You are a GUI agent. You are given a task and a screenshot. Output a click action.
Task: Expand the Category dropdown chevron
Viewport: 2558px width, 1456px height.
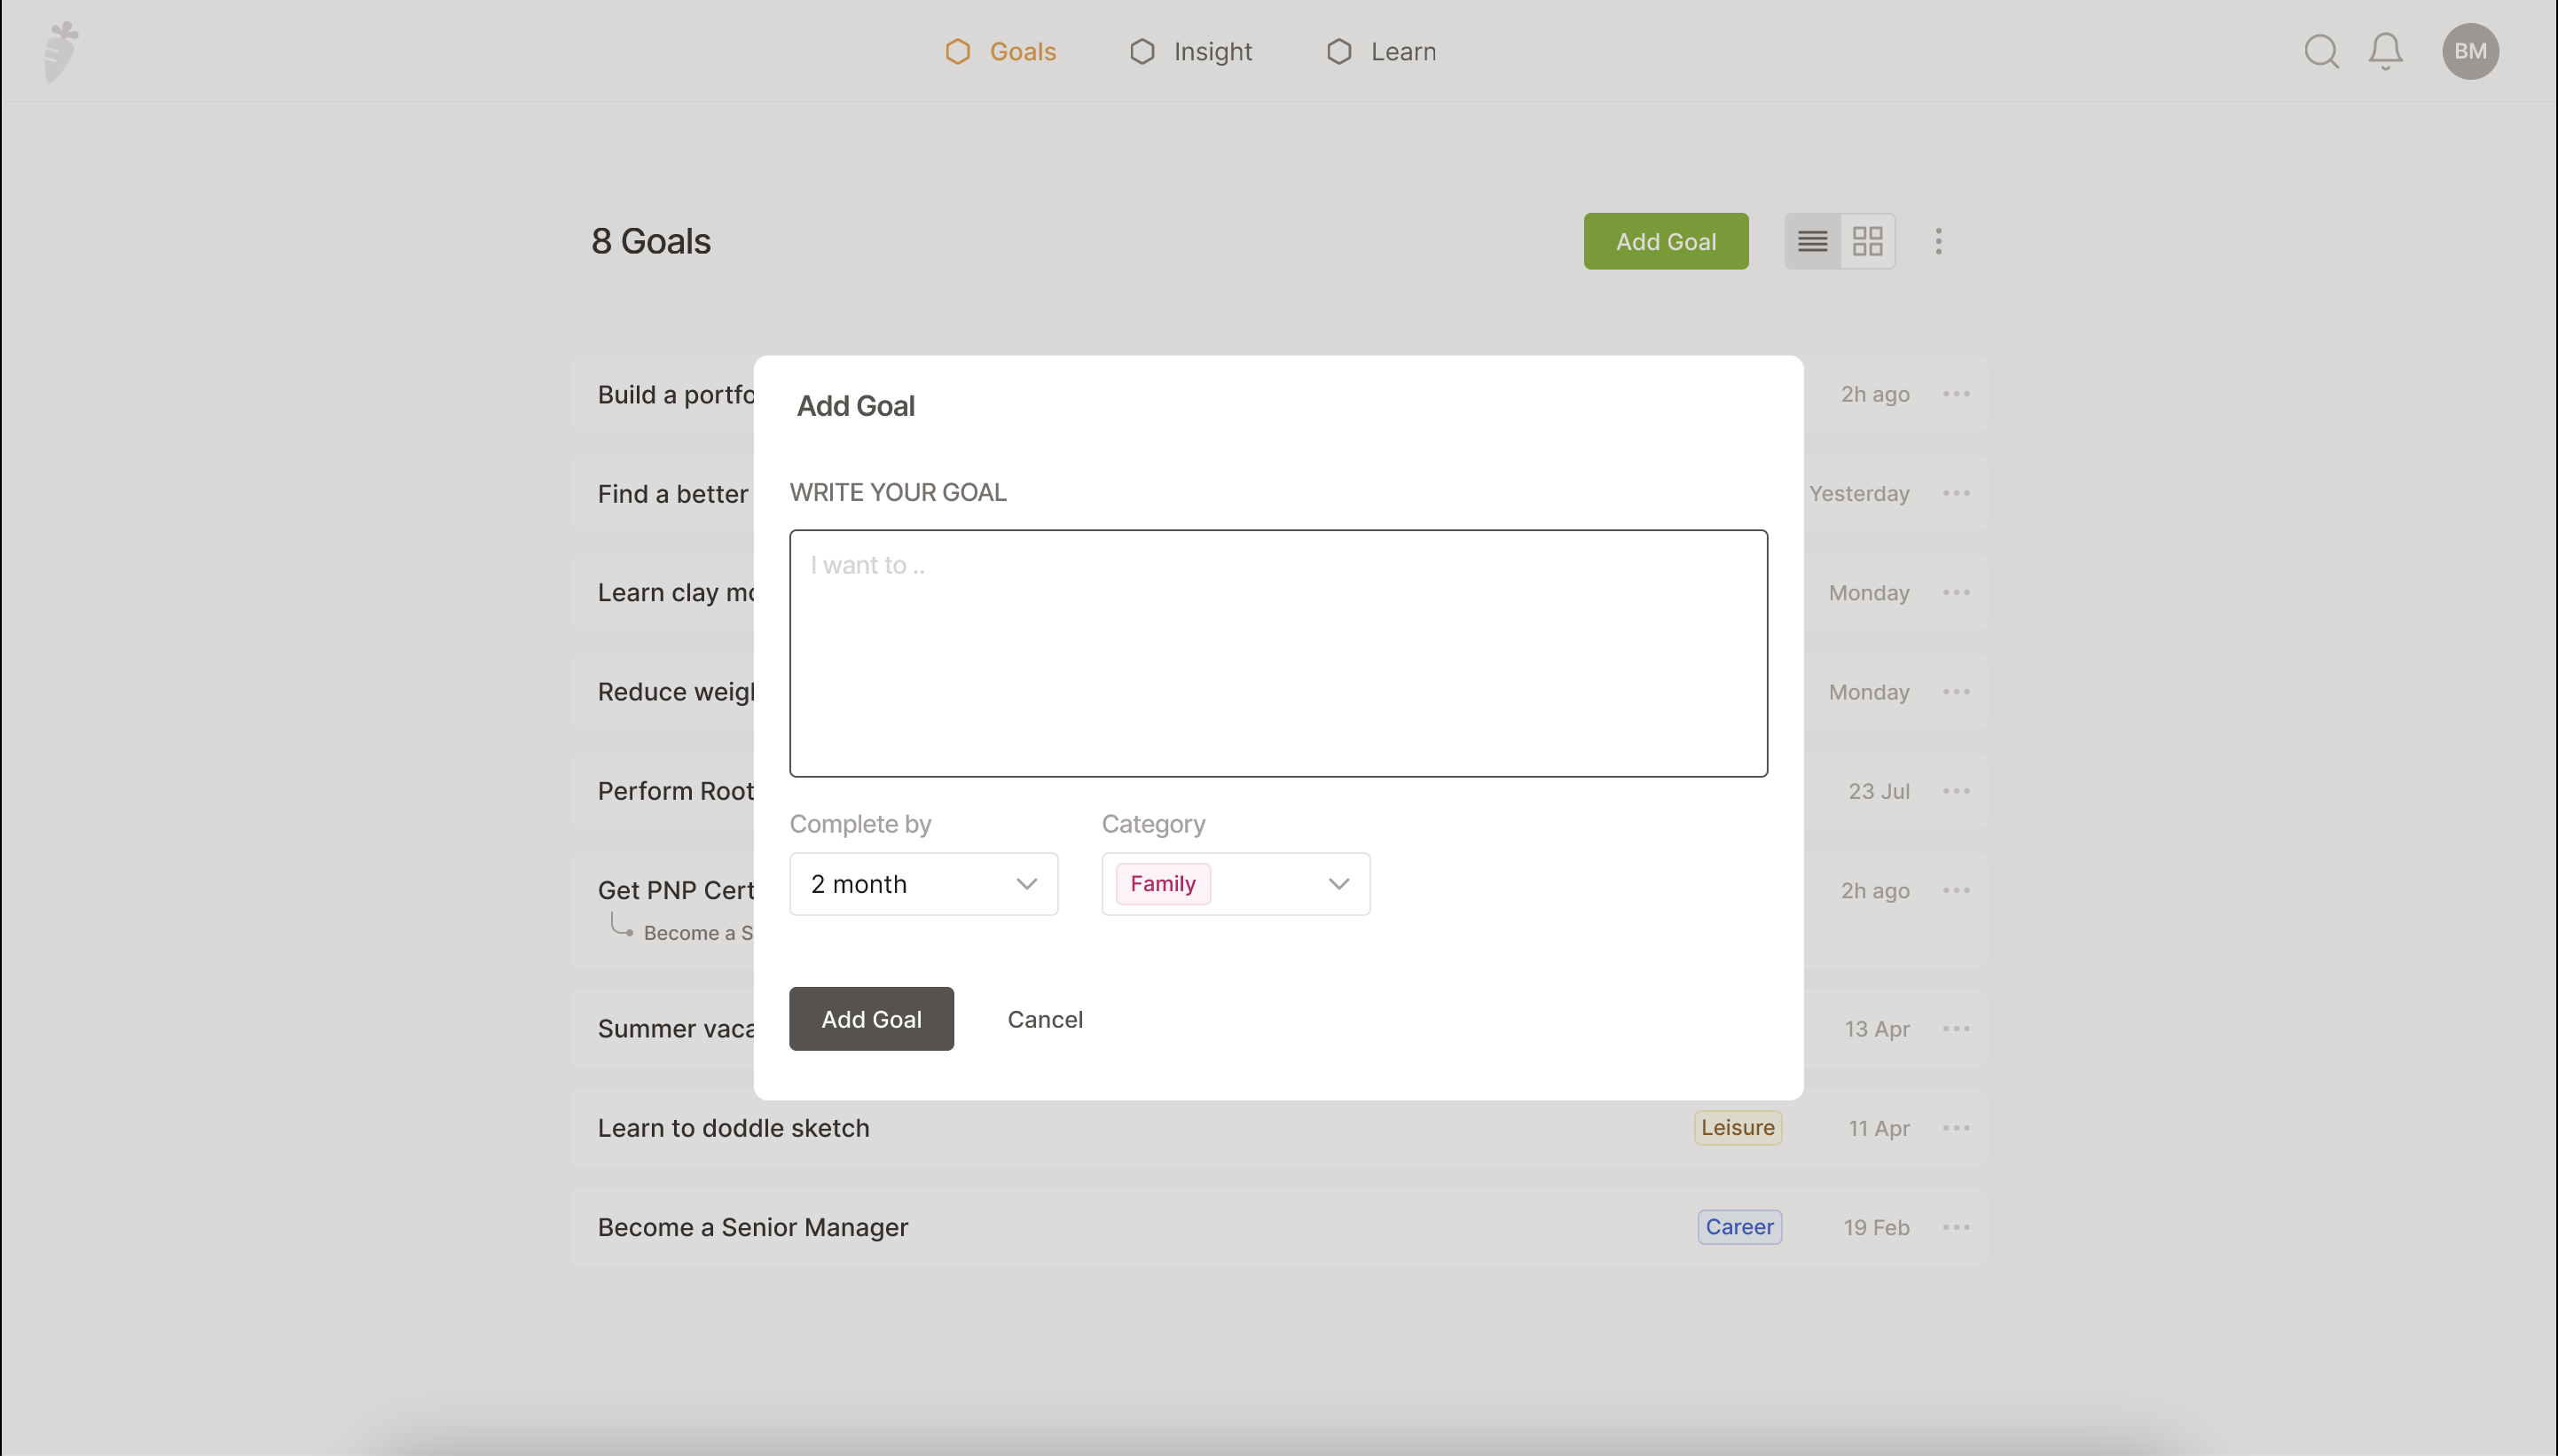(x=1338, y=884)
